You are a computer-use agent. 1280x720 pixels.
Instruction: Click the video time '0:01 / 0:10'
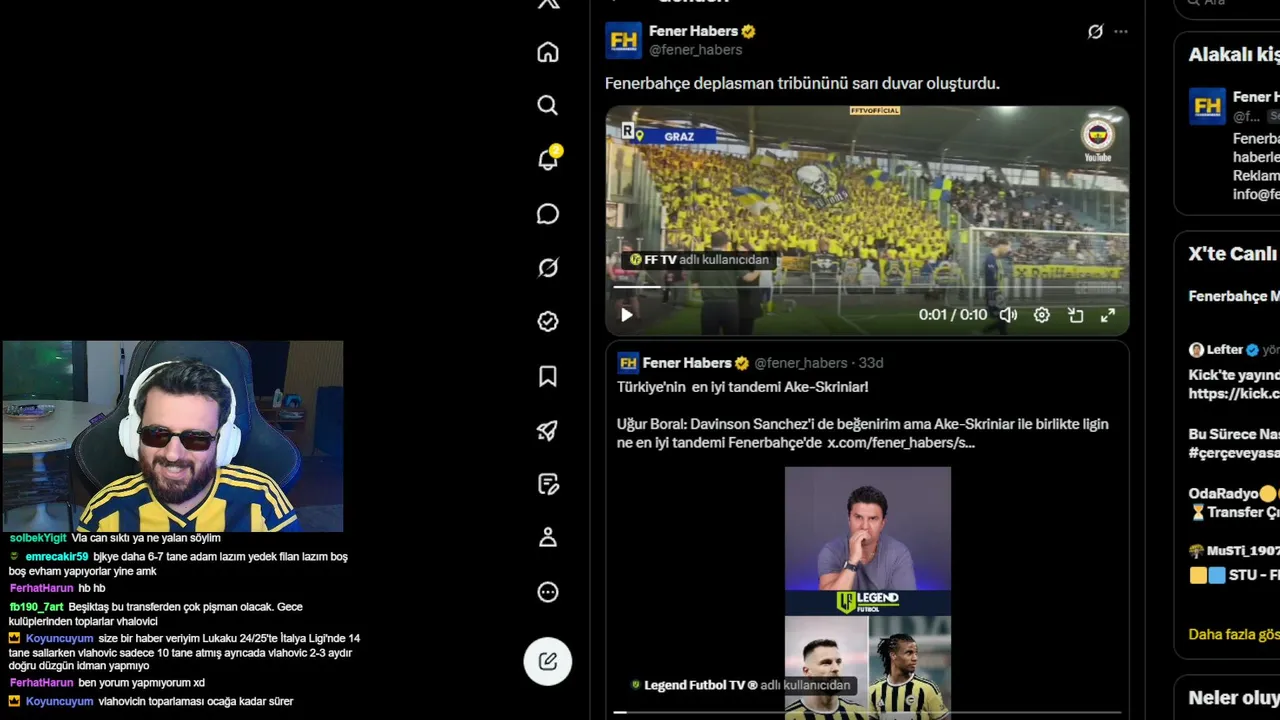953,315
